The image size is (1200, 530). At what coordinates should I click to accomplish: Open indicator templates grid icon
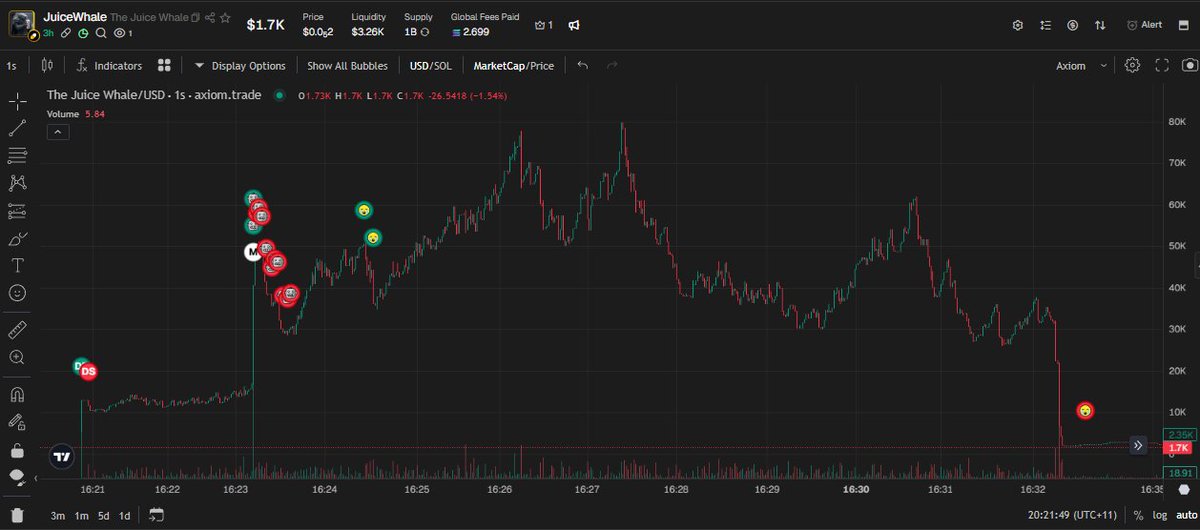165,65
